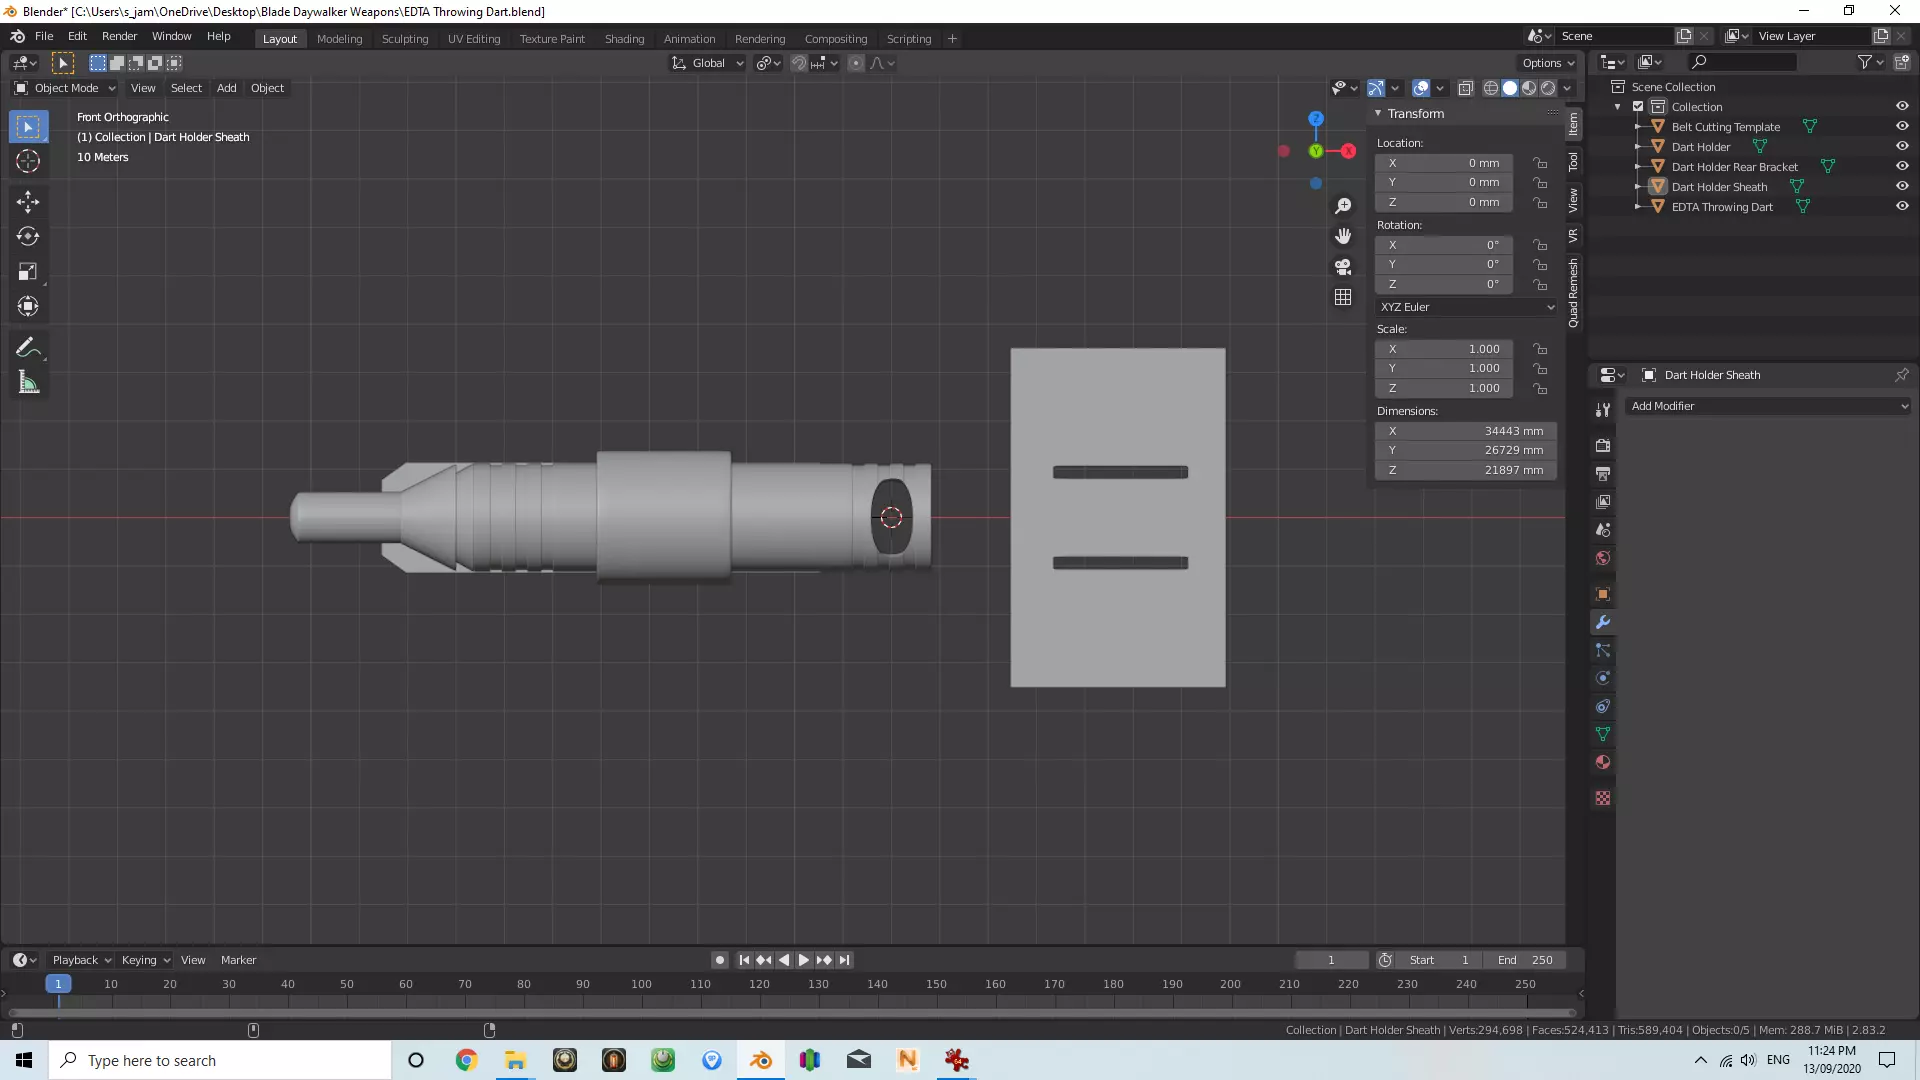Click the X dimension field showing 34443 mm
This screenshot has width=1920, height=1080.
(x=1466, y=431)
